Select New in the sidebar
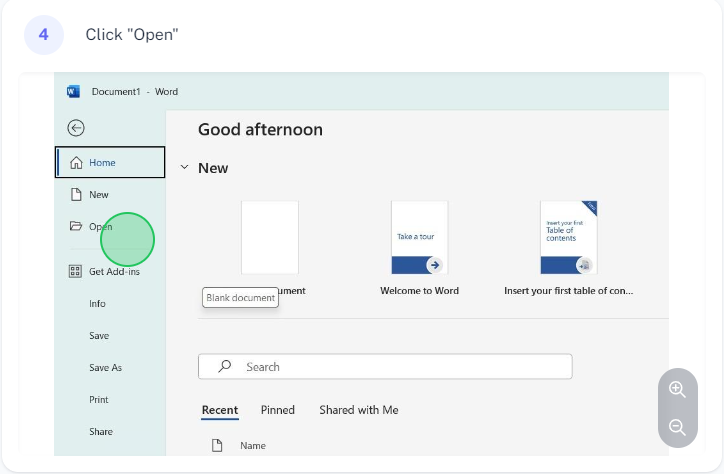 [110, 194]
